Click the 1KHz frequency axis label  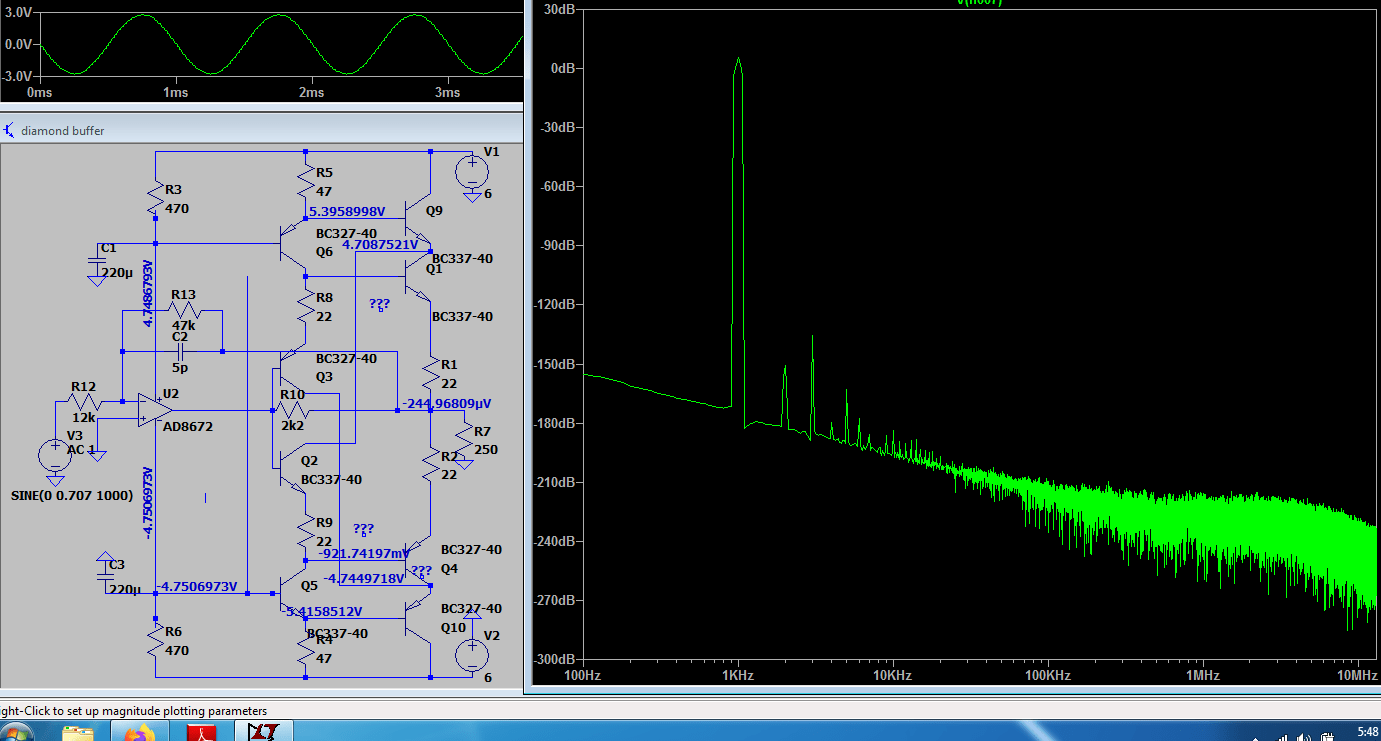click(737, 676)
